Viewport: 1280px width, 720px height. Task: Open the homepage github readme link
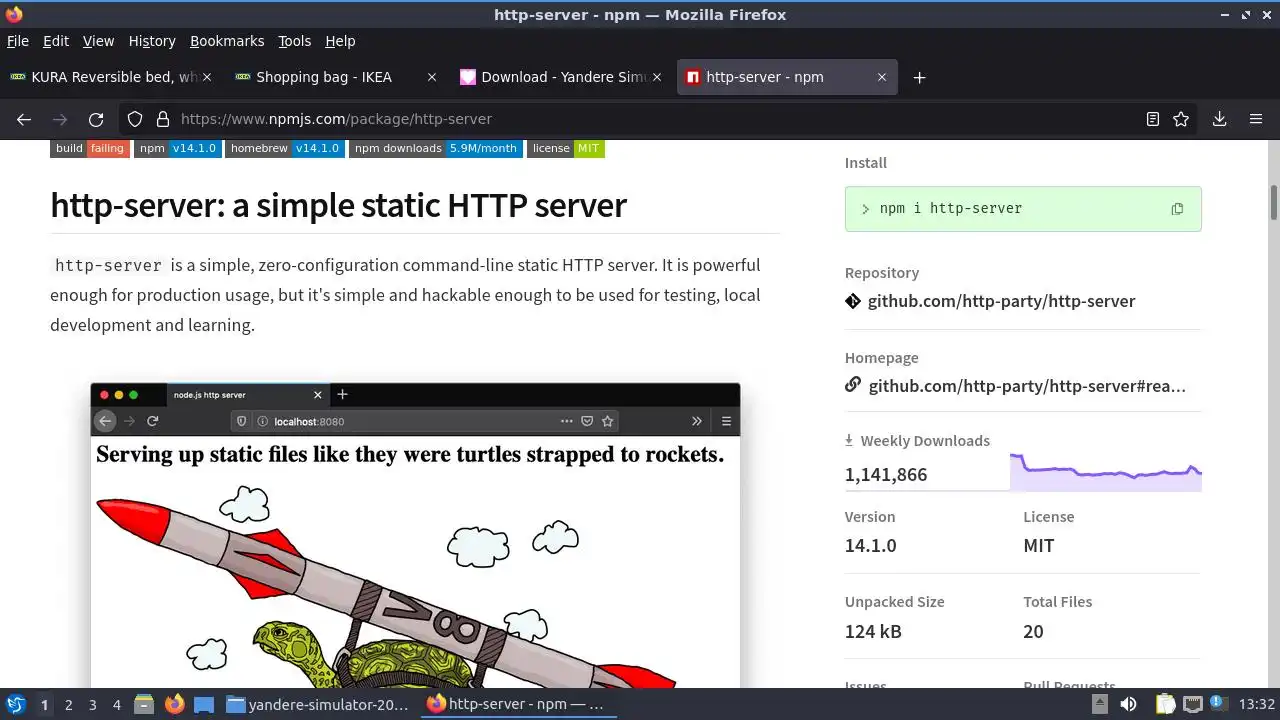pyautogui.click(x=1027, y=386)
